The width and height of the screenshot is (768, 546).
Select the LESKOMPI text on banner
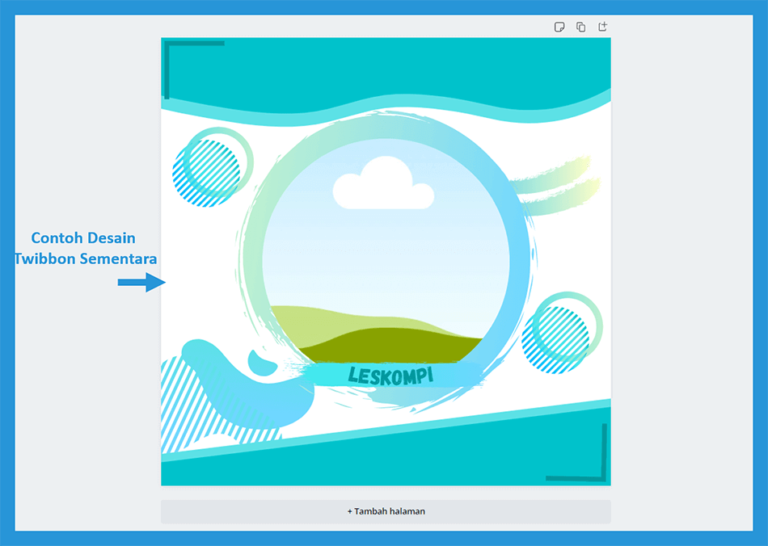pos(390,376)
